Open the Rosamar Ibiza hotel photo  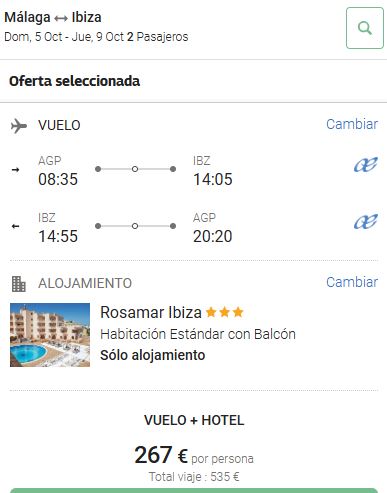click(x=50, y=335)
